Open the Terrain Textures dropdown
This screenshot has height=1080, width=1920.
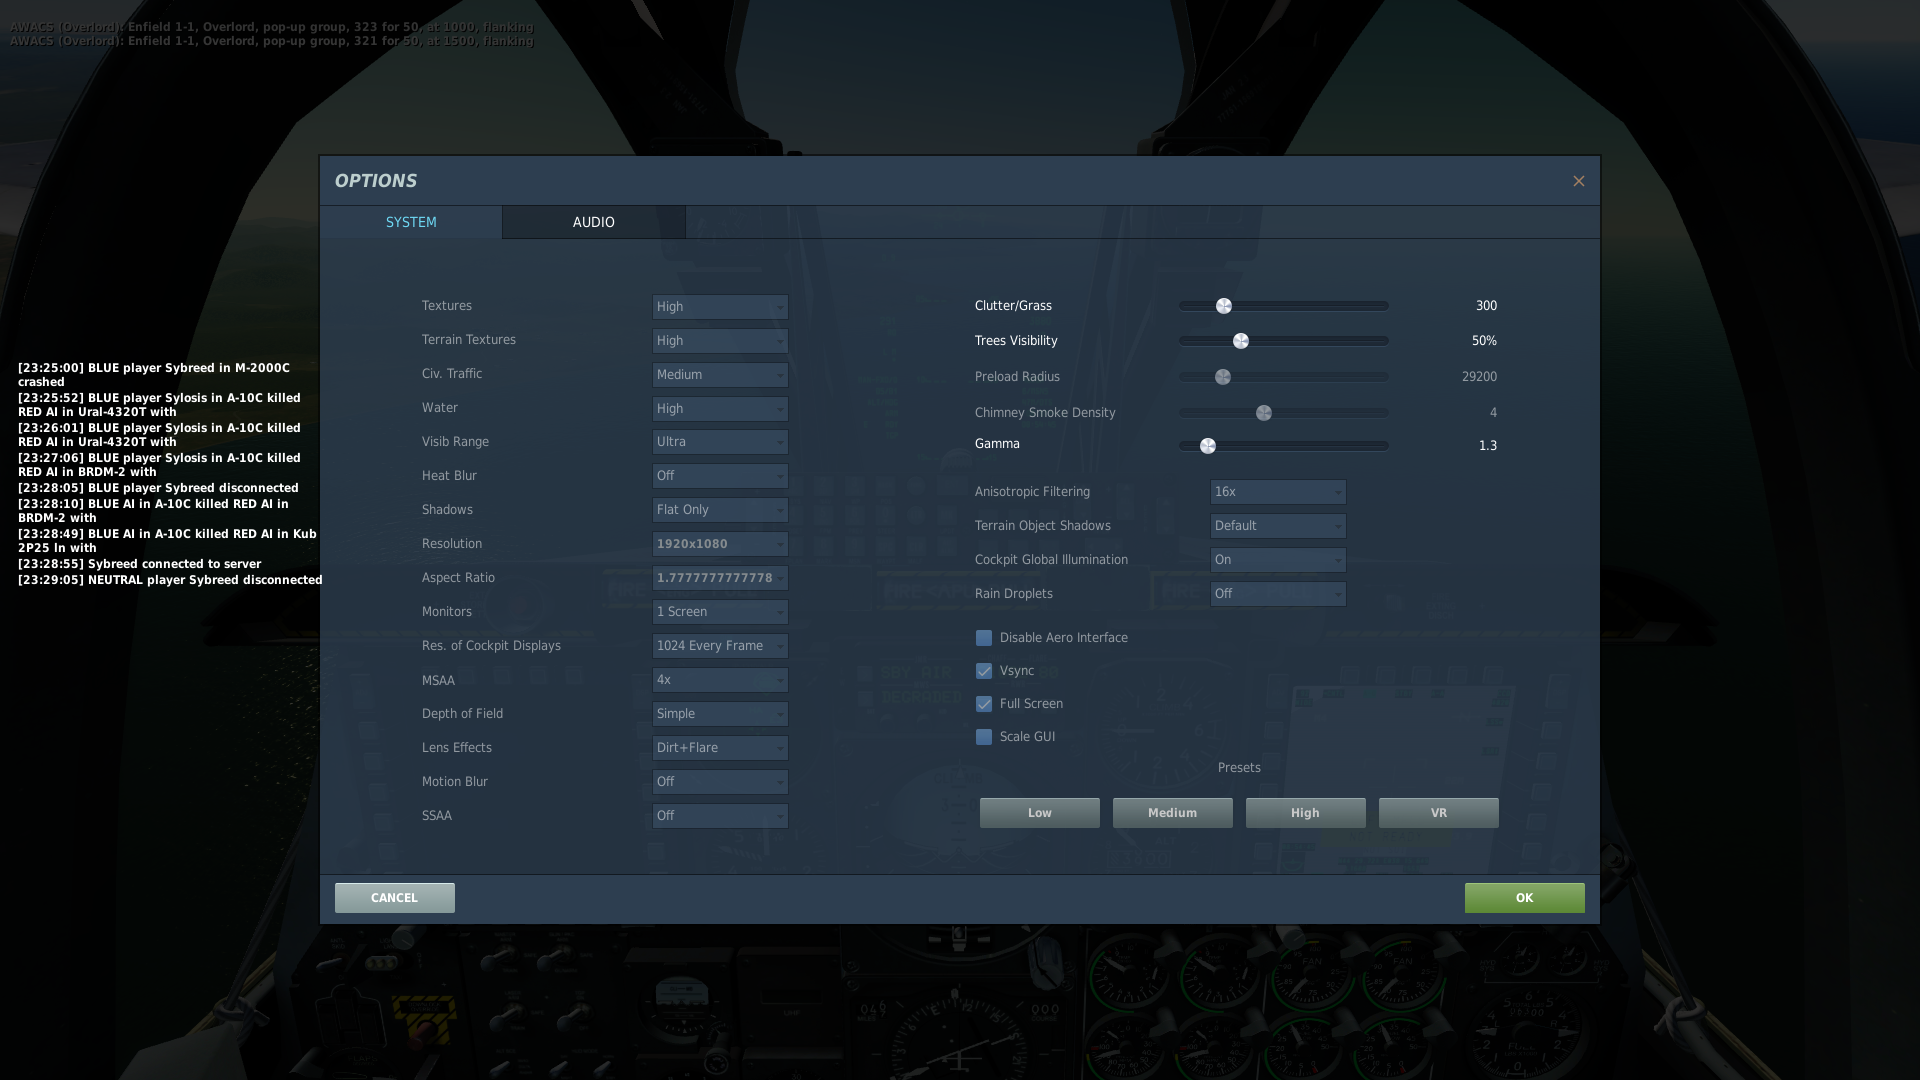720,341
